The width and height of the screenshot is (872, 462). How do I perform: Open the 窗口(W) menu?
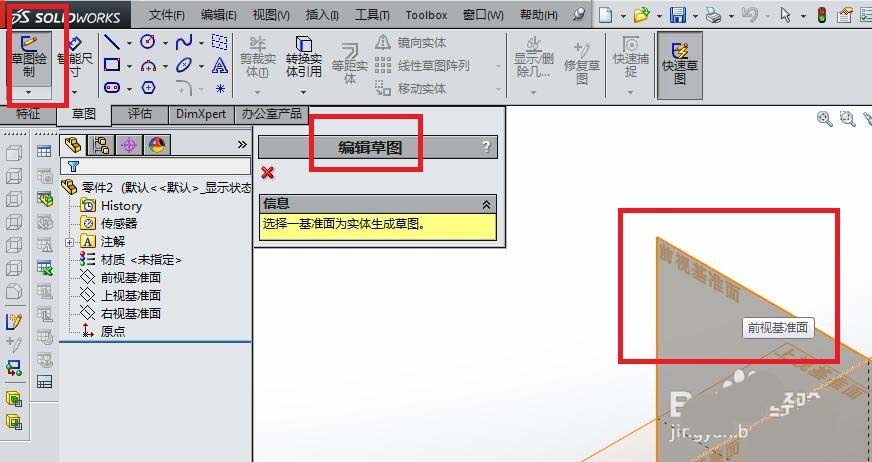coord(483,15)
